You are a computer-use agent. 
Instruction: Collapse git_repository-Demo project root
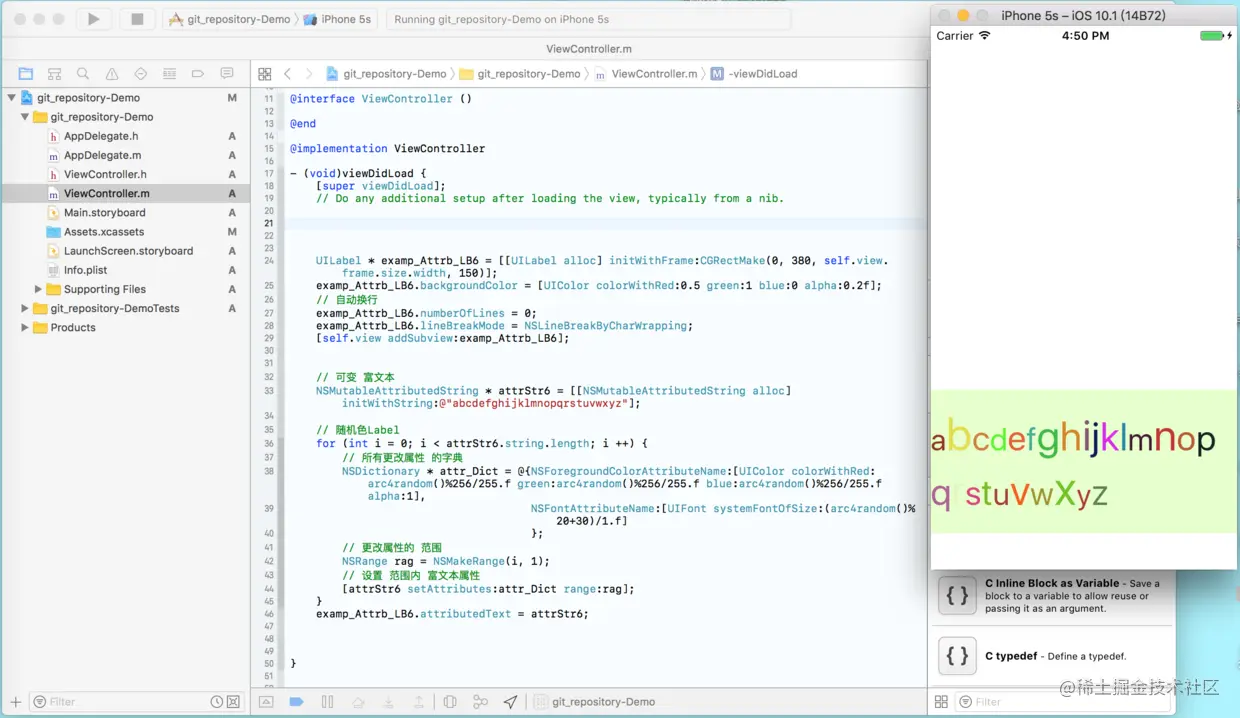tap(12, 98)
